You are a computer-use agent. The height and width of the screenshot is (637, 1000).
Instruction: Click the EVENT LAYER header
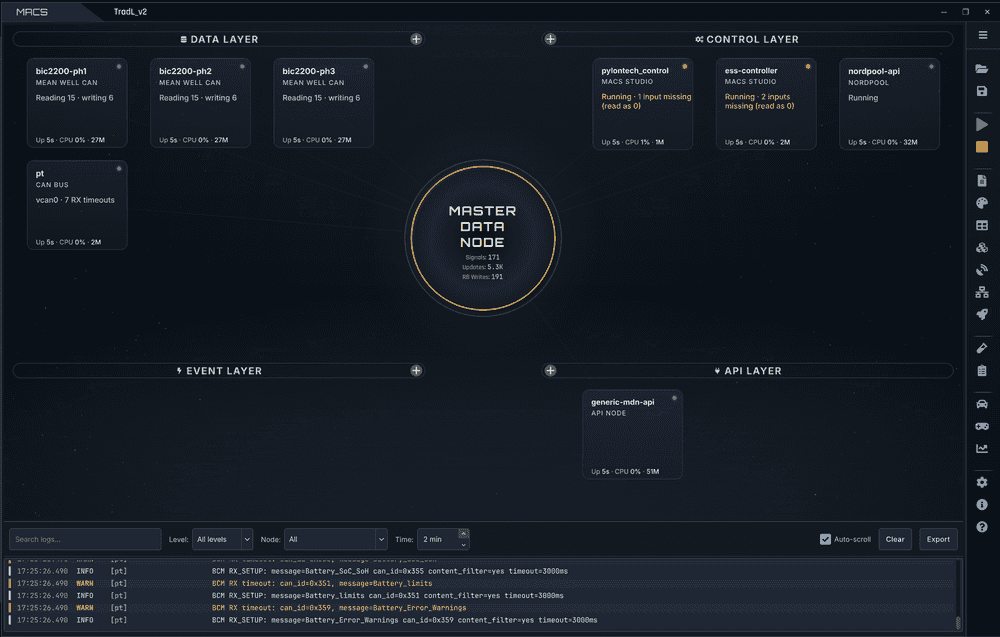(219, 370)
